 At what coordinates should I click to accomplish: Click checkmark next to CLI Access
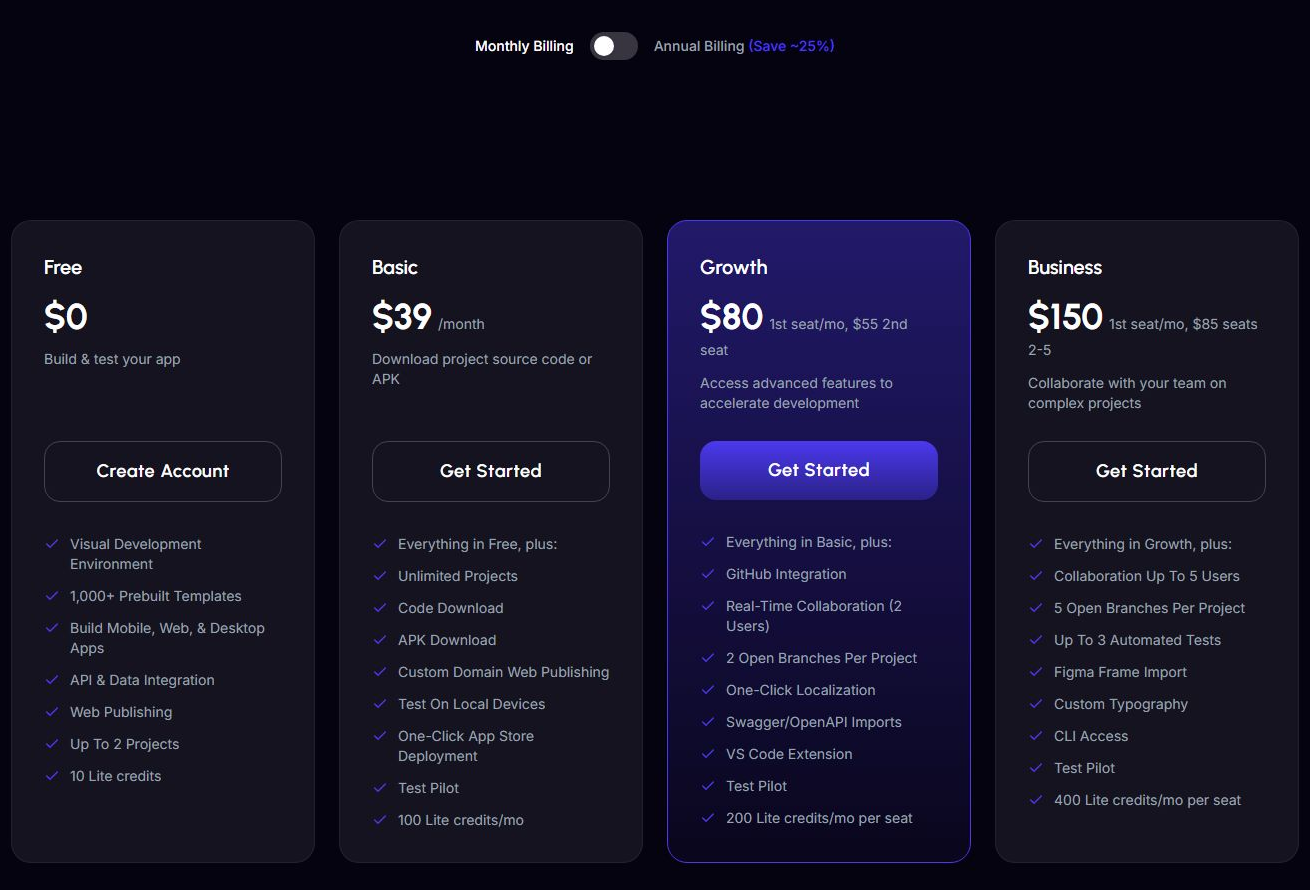click(1035, 736)
